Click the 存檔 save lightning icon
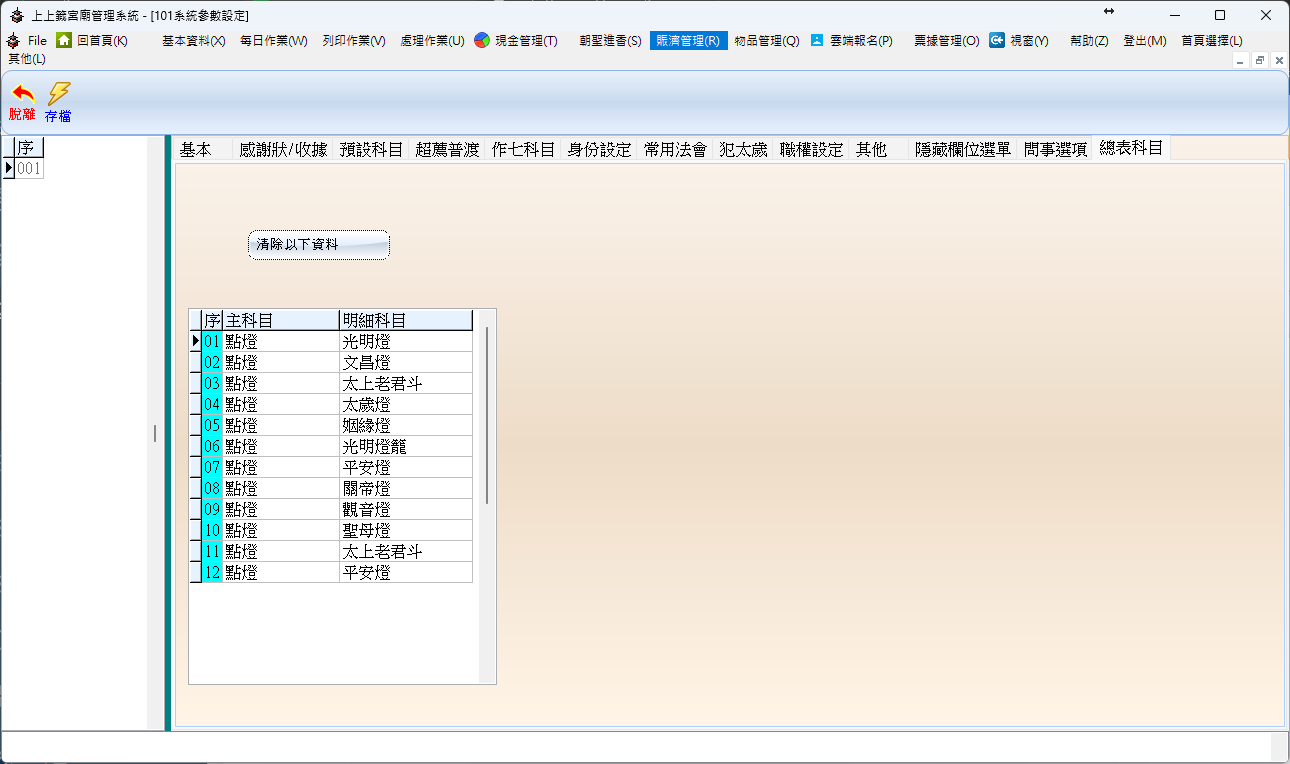 tap(59, 94)
